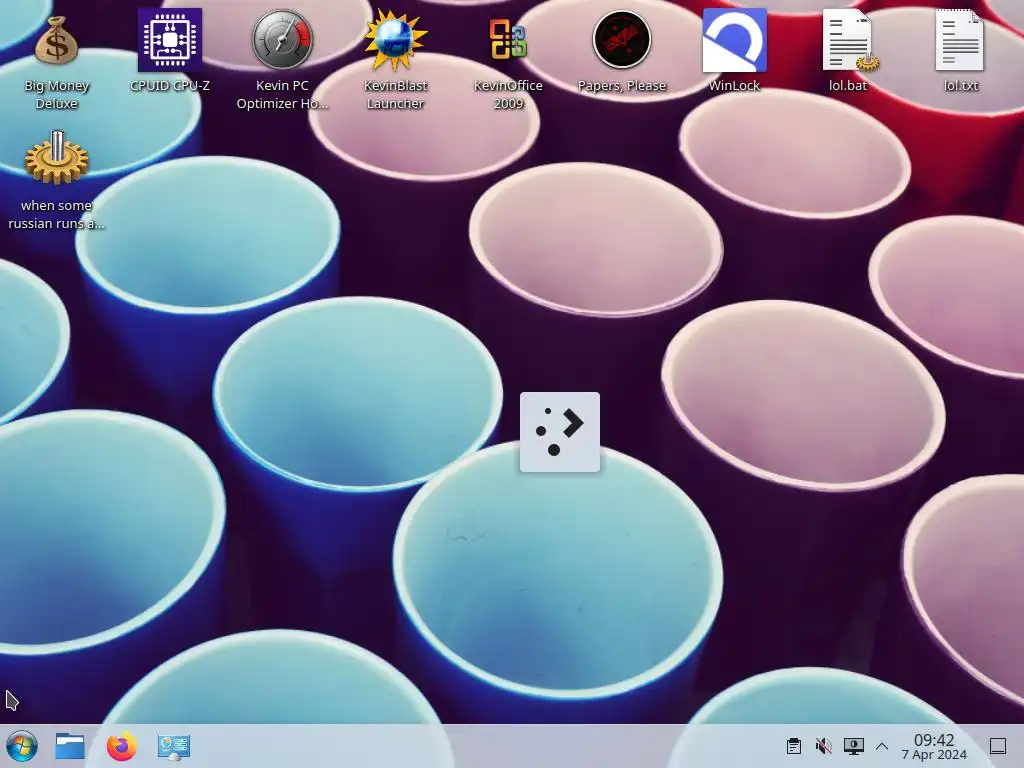
Task: Click the 'lol.bat' filename label
Action: 848,86
